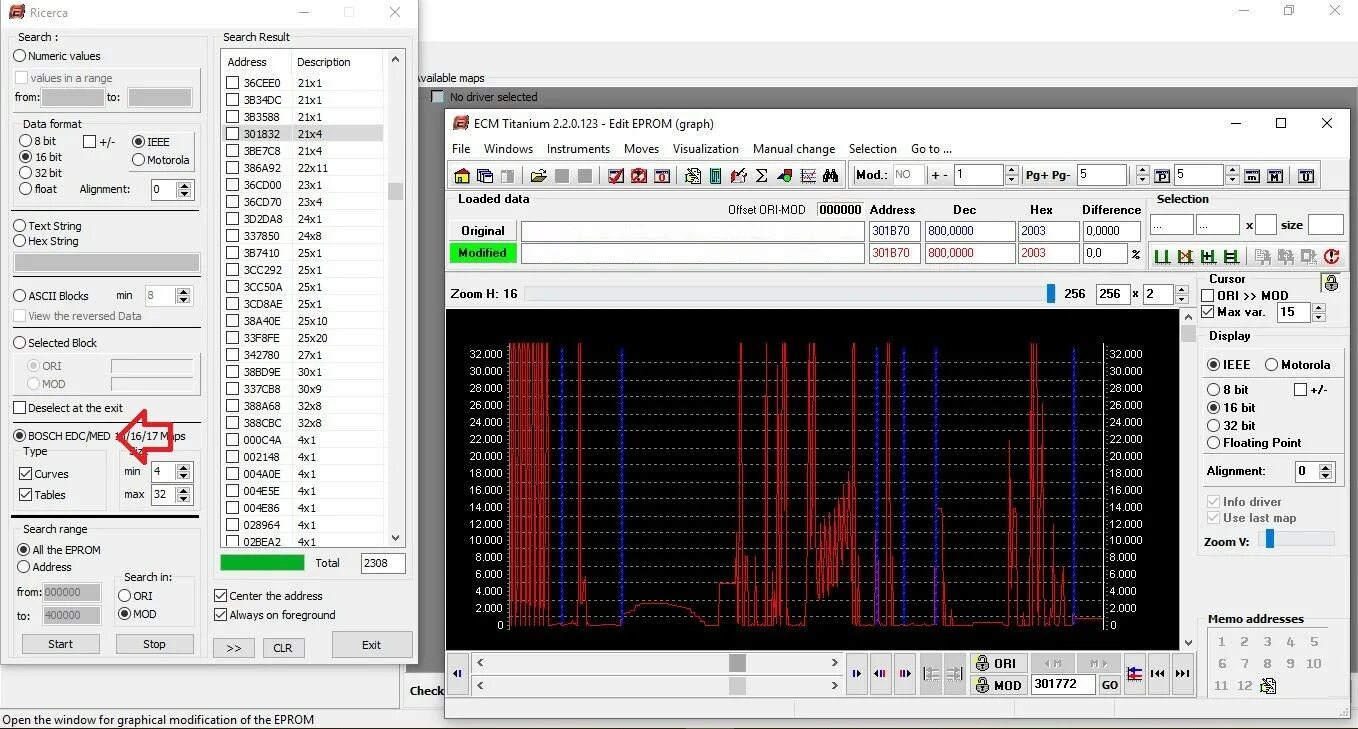This screenshot has width=1358, height=729.
Task: Uncheck the Tables type checkbox
Action: (x=26, y=494)
